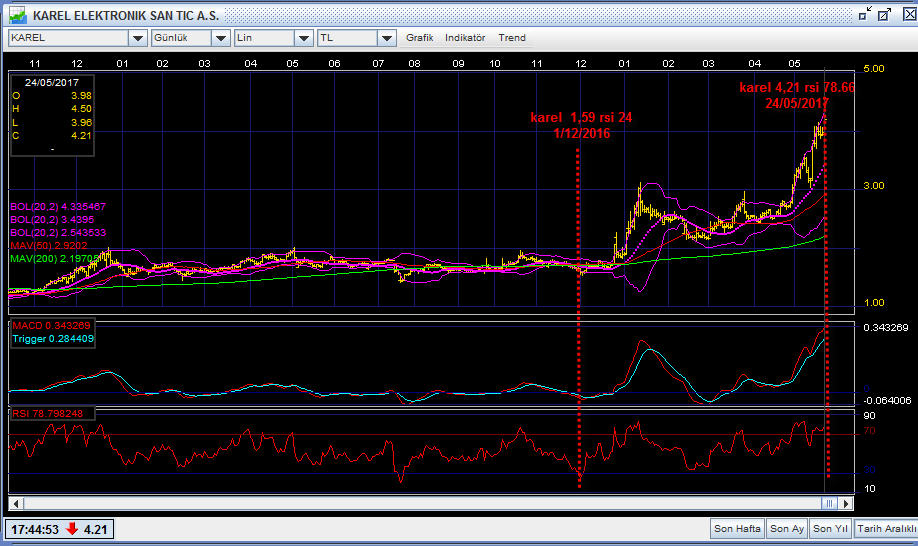Click the 5.00 price axis label
Image resolution: width=918 pixels, height=546 pixels.
coord(874,69)
